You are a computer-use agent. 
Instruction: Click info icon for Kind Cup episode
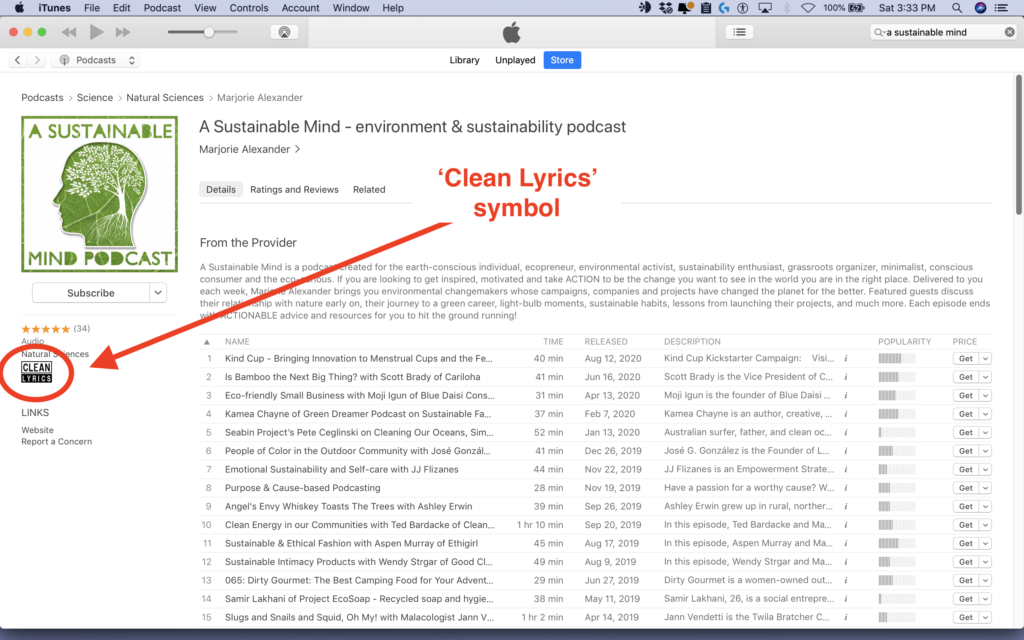tap(846, 358)
